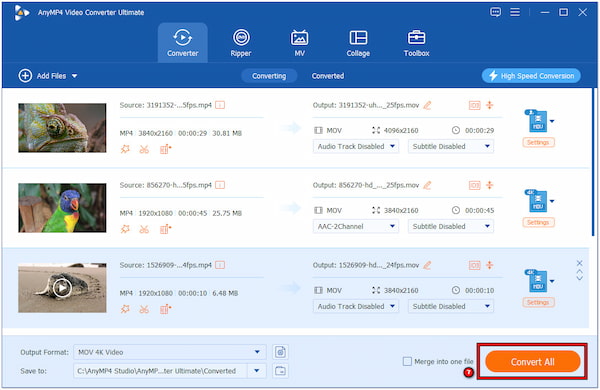This screenshot has height=390, width=600.
Task: Tick the Merge into one file checkbox
Action: (407, 361)
